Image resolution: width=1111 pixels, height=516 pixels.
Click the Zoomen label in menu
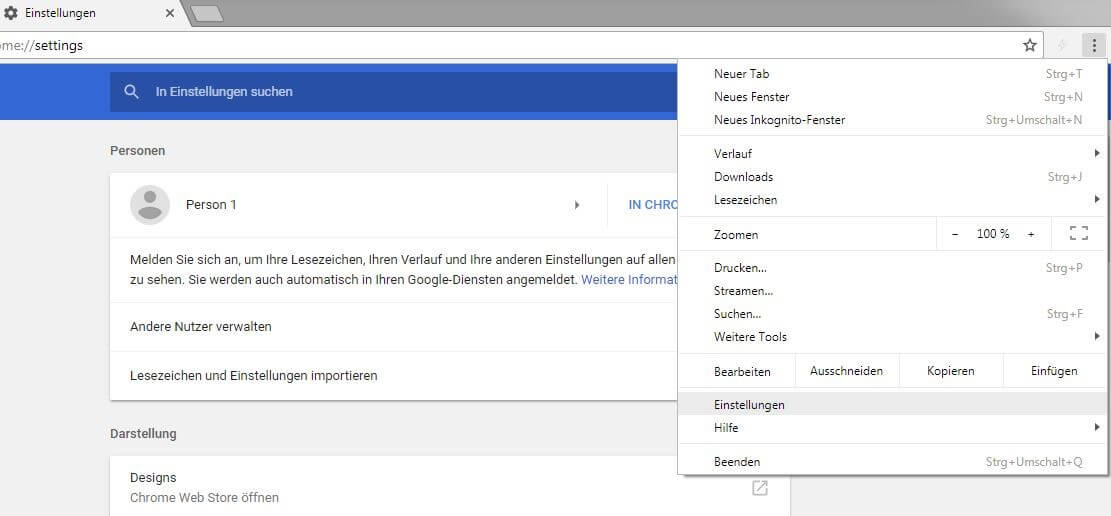(x=736, y=235)
